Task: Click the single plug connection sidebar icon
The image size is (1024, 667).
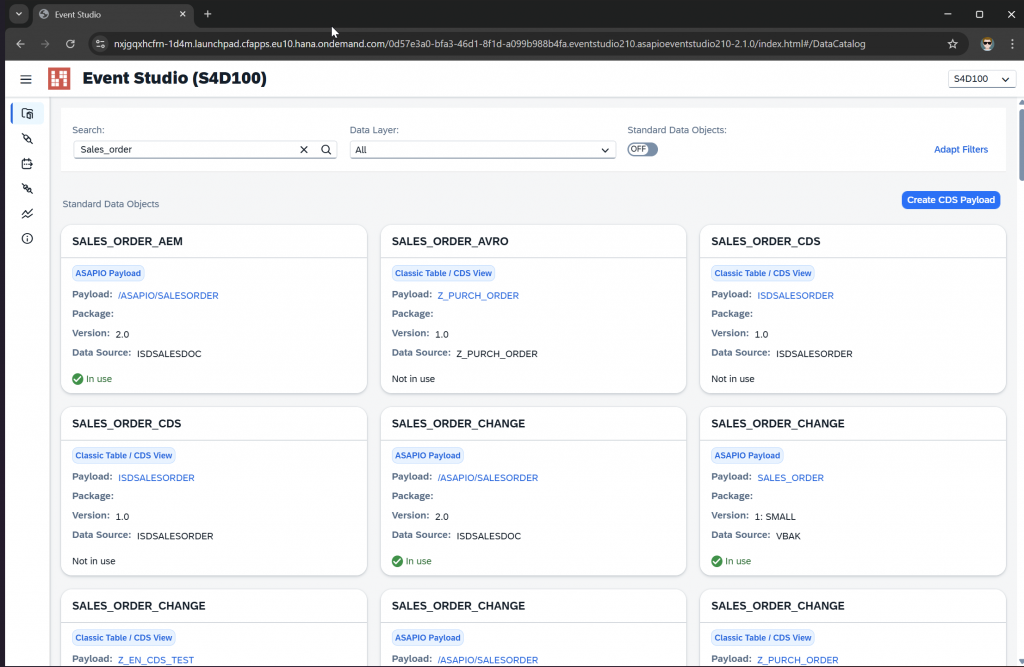Action: [x=27, y=139]
